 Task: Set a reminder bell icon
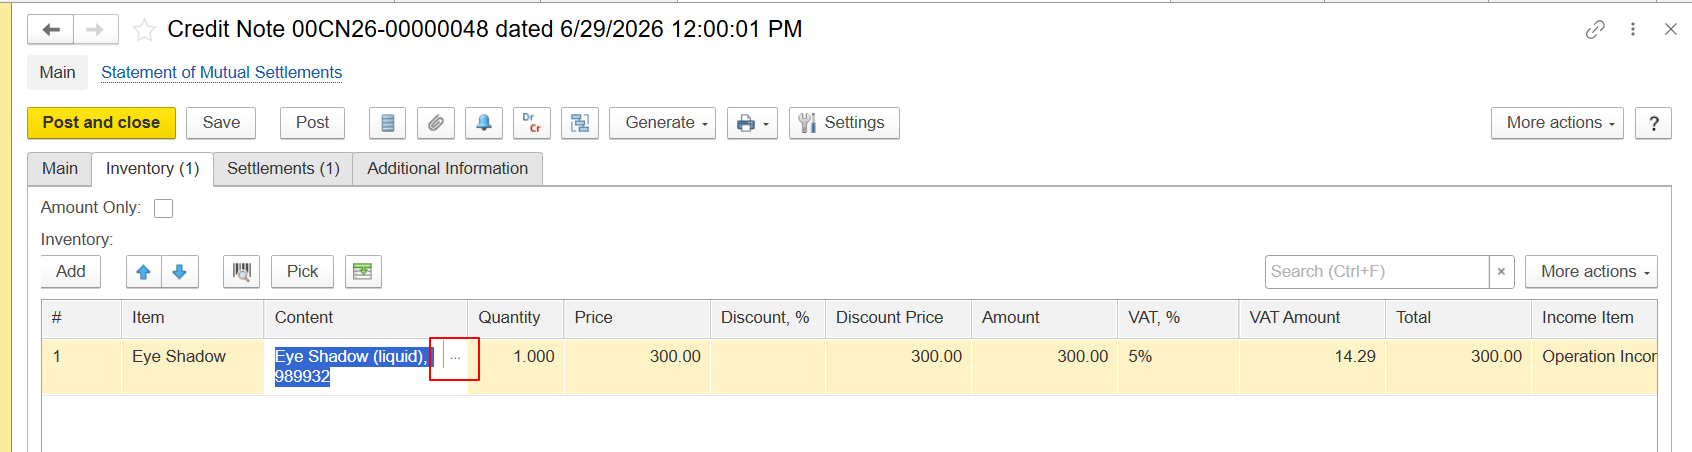point(483,123)
